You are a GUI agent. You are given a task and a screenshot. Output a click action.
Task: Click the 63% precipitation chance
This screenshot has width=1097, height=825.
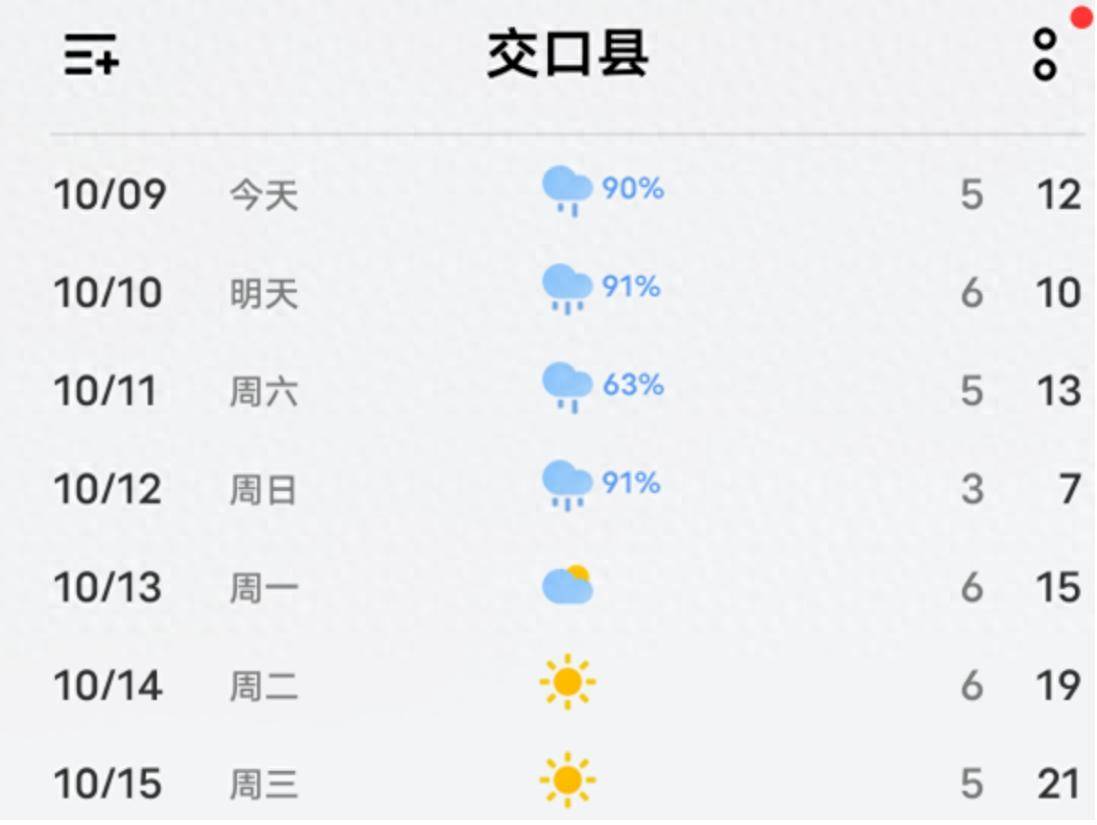pyautogui.click(x=633, y=384)
